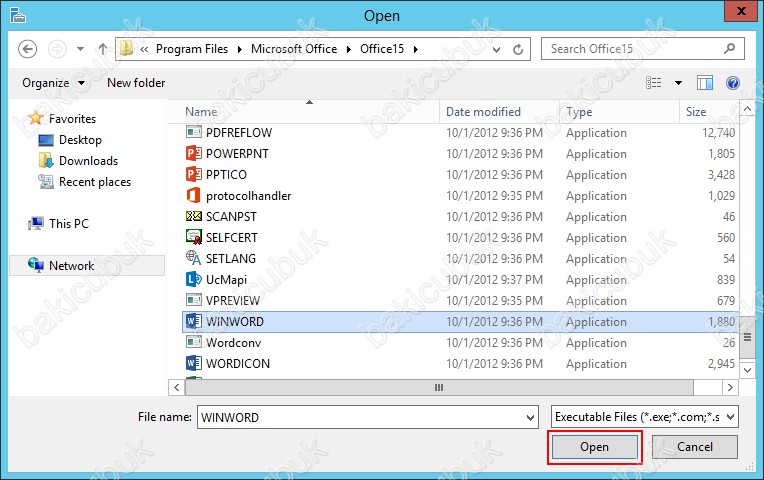The height and width of the screenshot is (480, 764).
Task: Select the SETLANG language icon
Action: [193, 258]
